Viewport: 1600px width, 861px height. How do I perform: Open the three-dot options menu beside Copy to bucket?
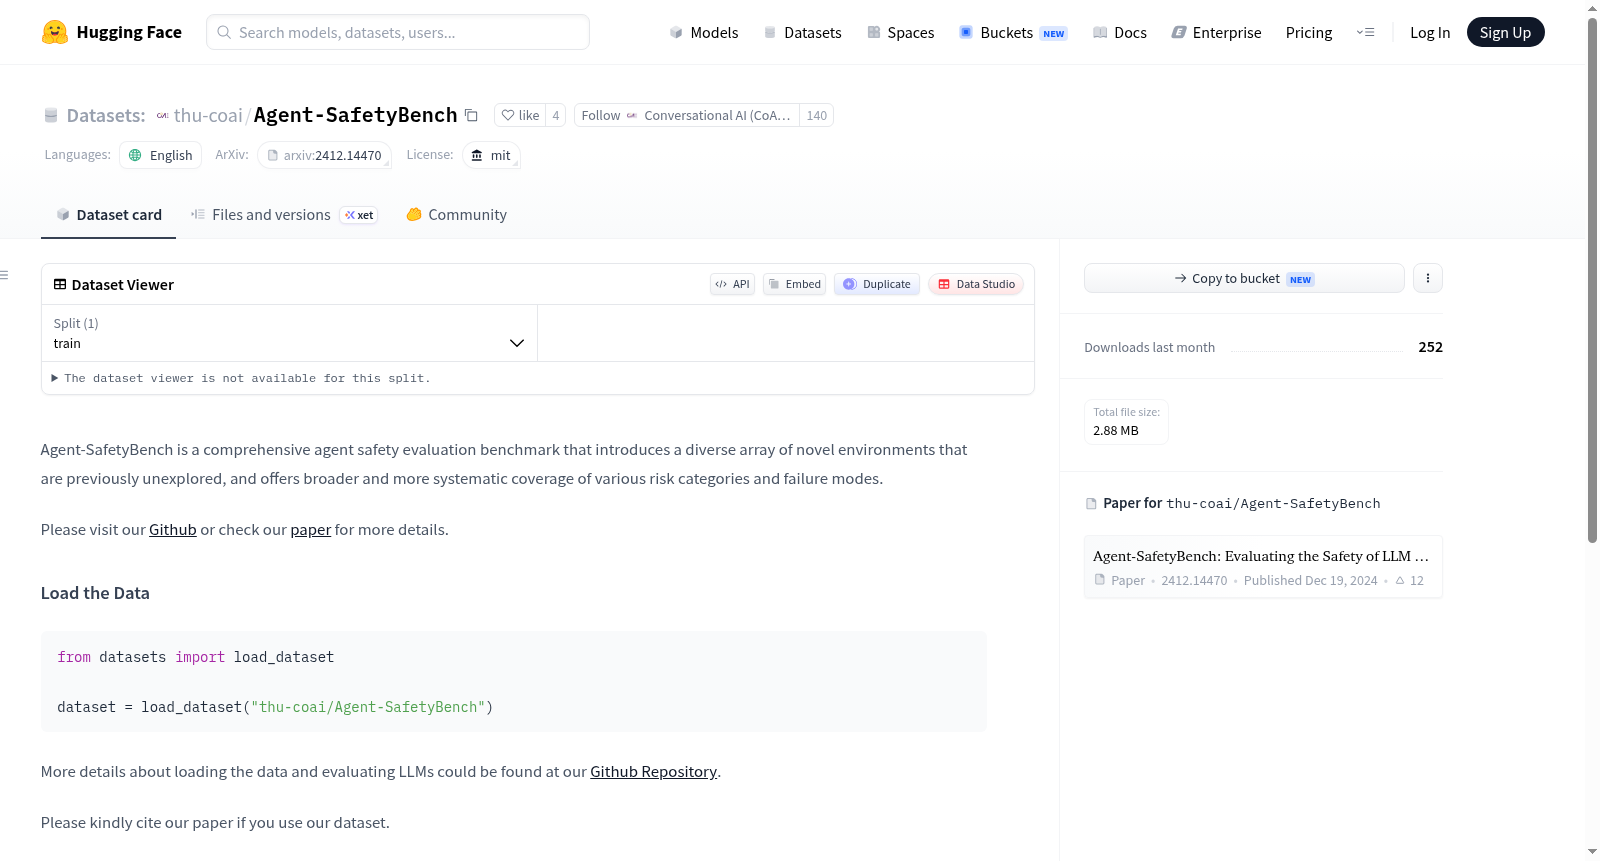coord(1427,278)
